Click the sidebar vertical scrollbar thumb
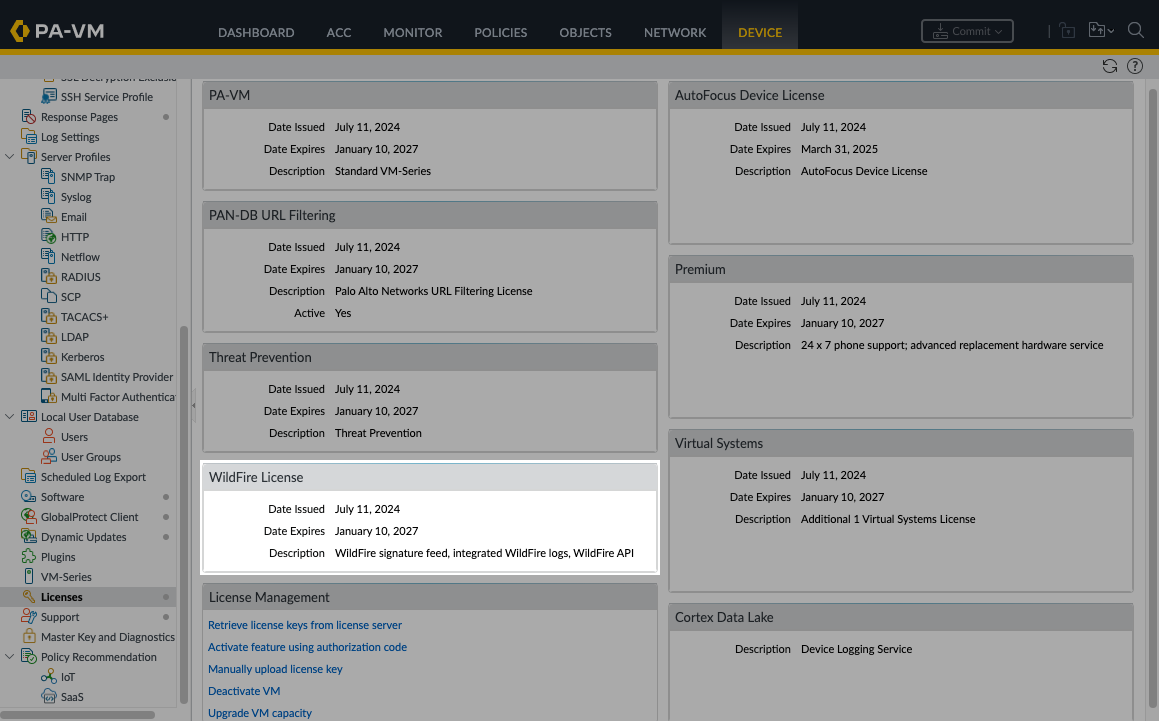 point(183,515)
